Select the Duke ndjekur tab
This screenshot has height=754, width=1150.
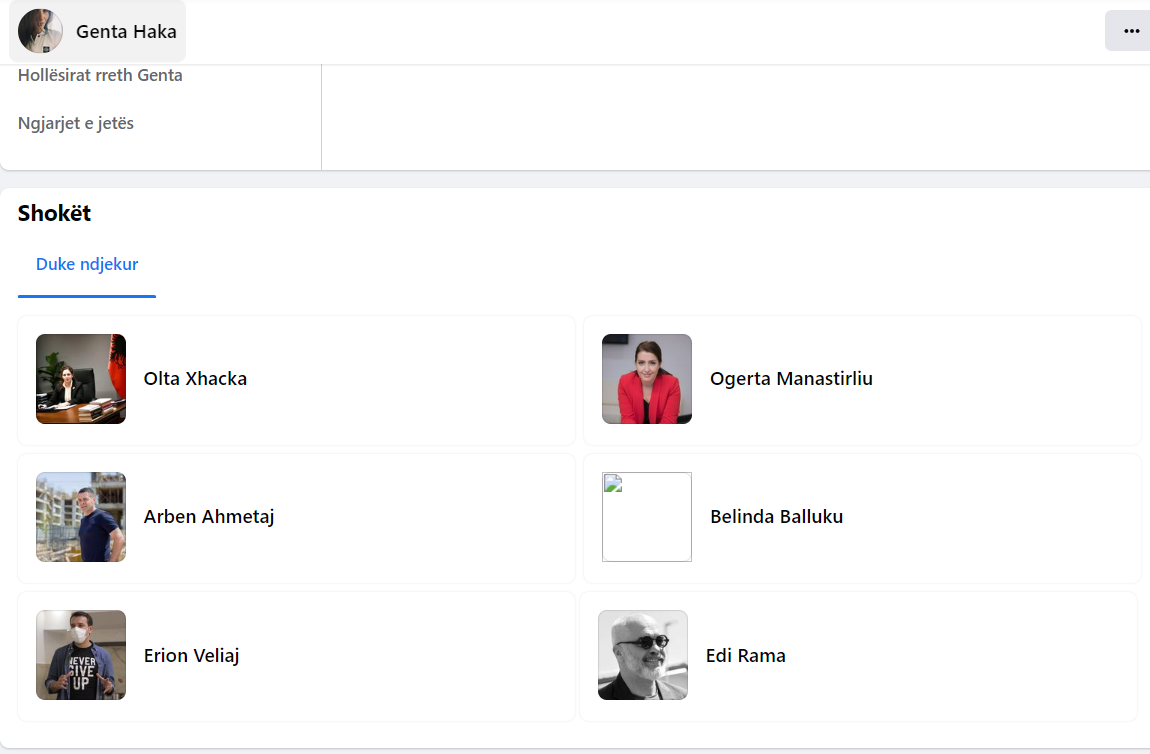[x=87, y=265]
